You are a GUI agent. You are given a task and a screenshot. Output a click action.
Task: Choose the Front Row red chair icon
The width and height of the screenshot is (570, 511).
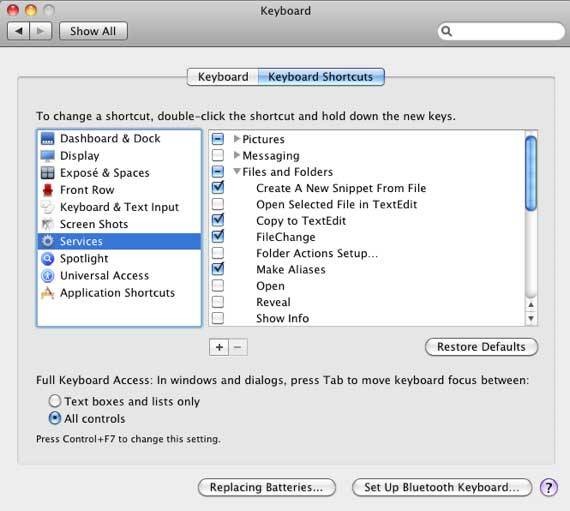[x=48, y=190]
